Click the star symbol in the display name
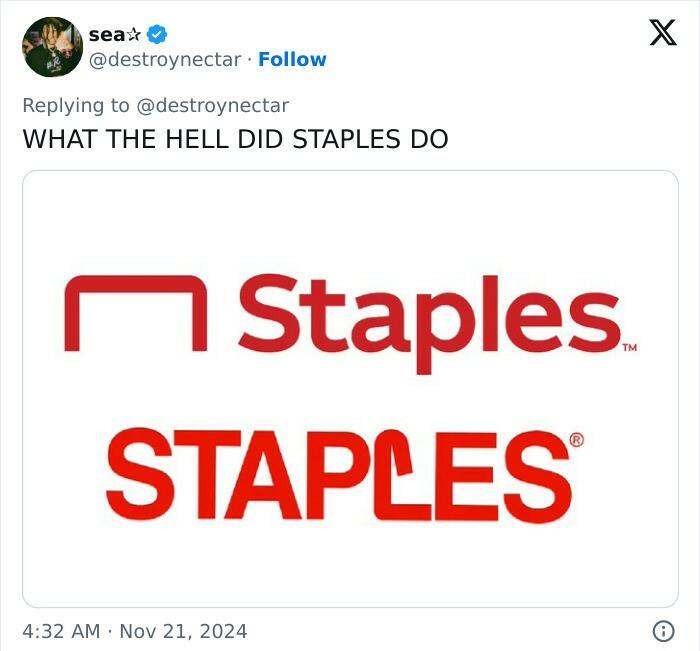This screenshot has height=651, width=700. (x=136, y=34)
